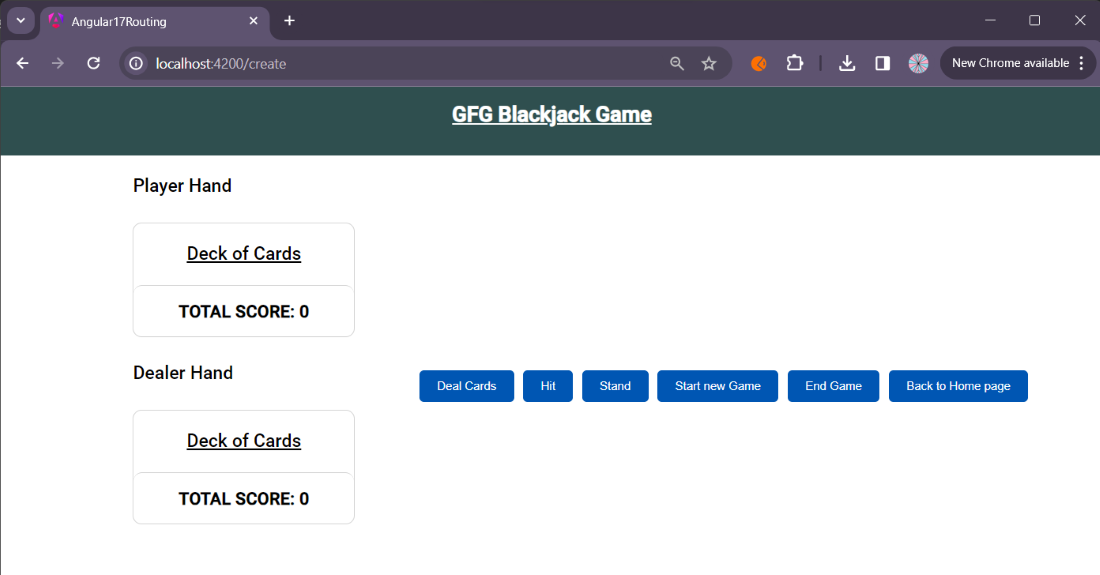Open the Chrome profile avatar
The image size is (1100, 575).
(918, 64)
